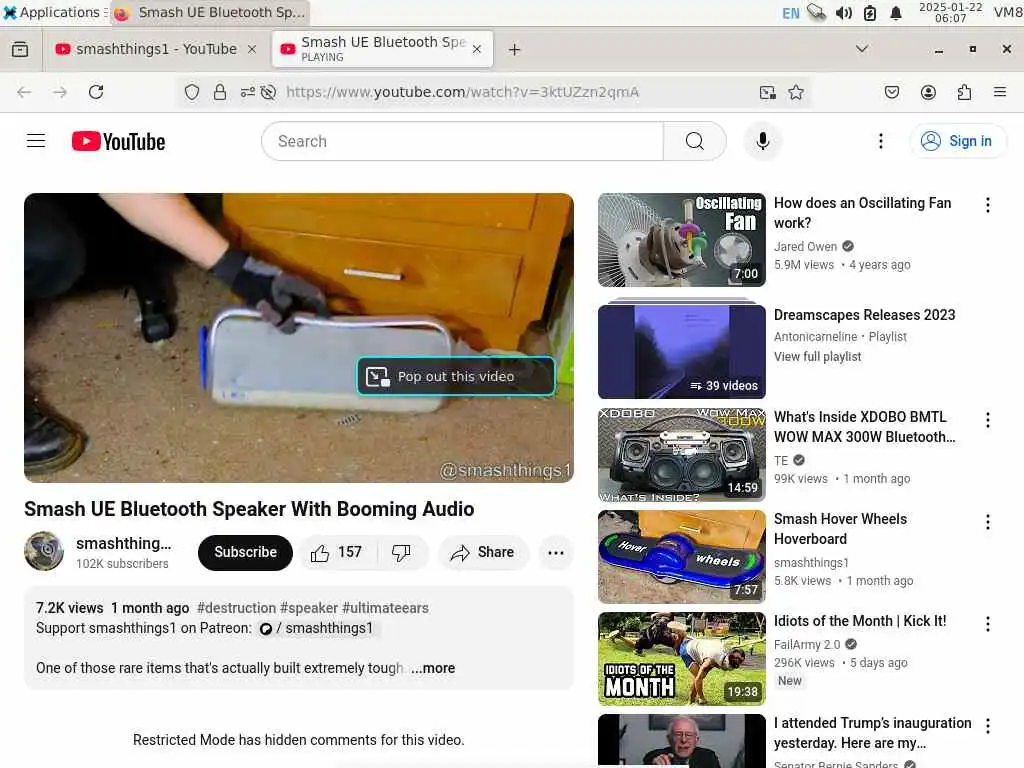The width and height of the screenshot is (1024, 768).
Task: Select the Smash UE Bluetooth Sp... taskbar window button
Action: coord(210,12)
